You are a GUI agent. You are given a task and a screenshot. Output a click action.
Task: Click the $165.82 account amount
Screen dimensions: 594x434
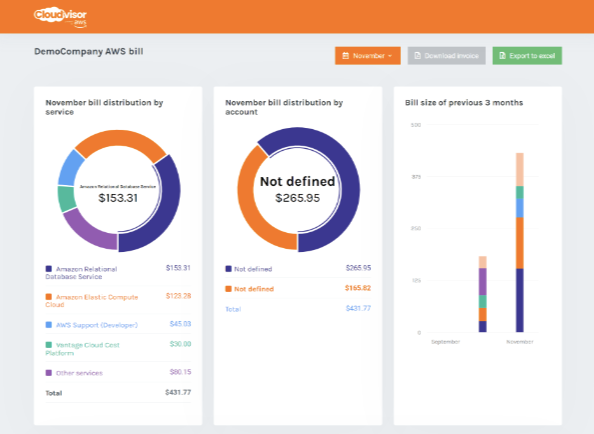click(x=358, y=288)
